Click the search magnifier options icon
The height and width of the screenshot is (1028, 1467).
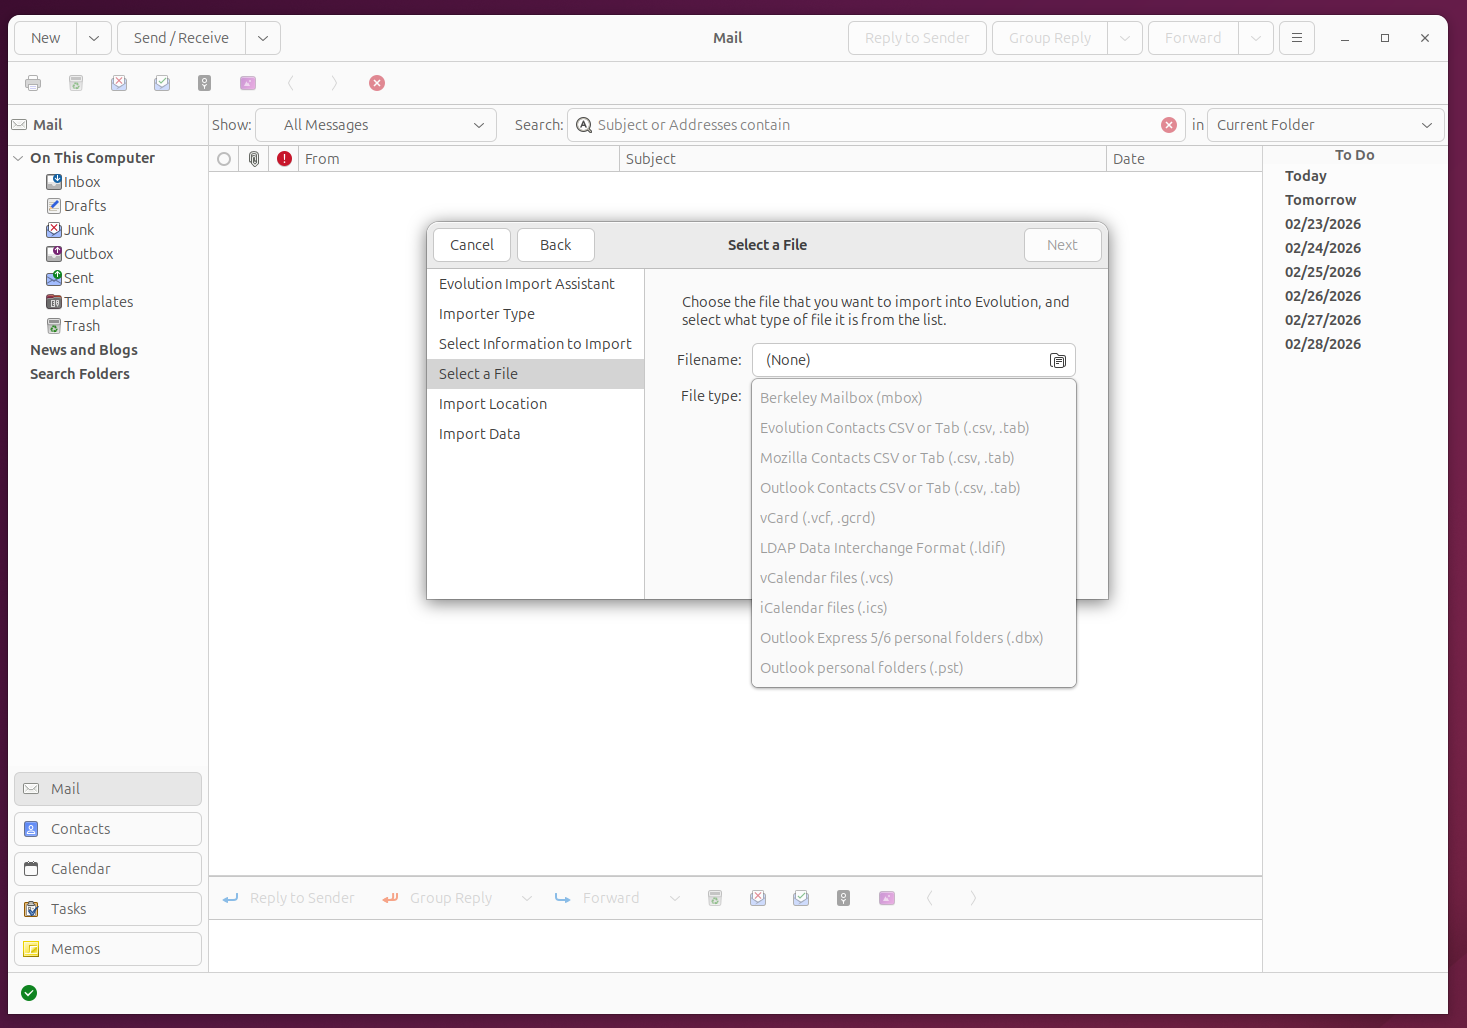tap(584, 125)
